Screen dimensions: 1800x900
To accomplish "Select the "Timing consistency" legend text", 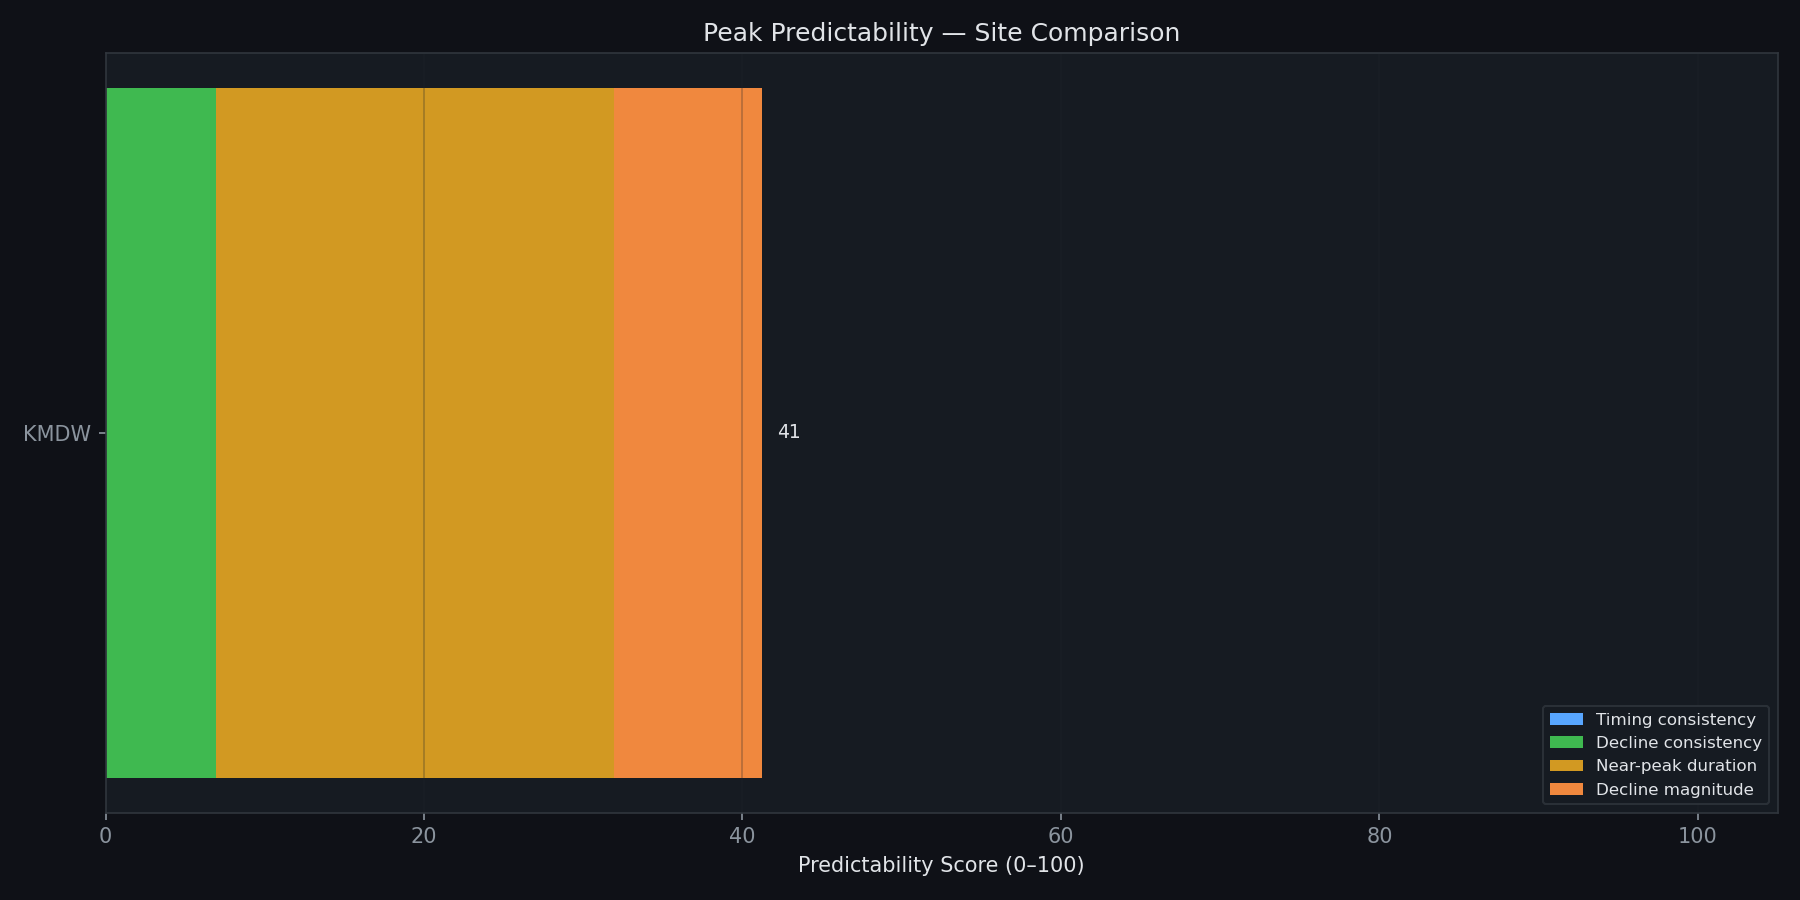I will point(1675,720).
